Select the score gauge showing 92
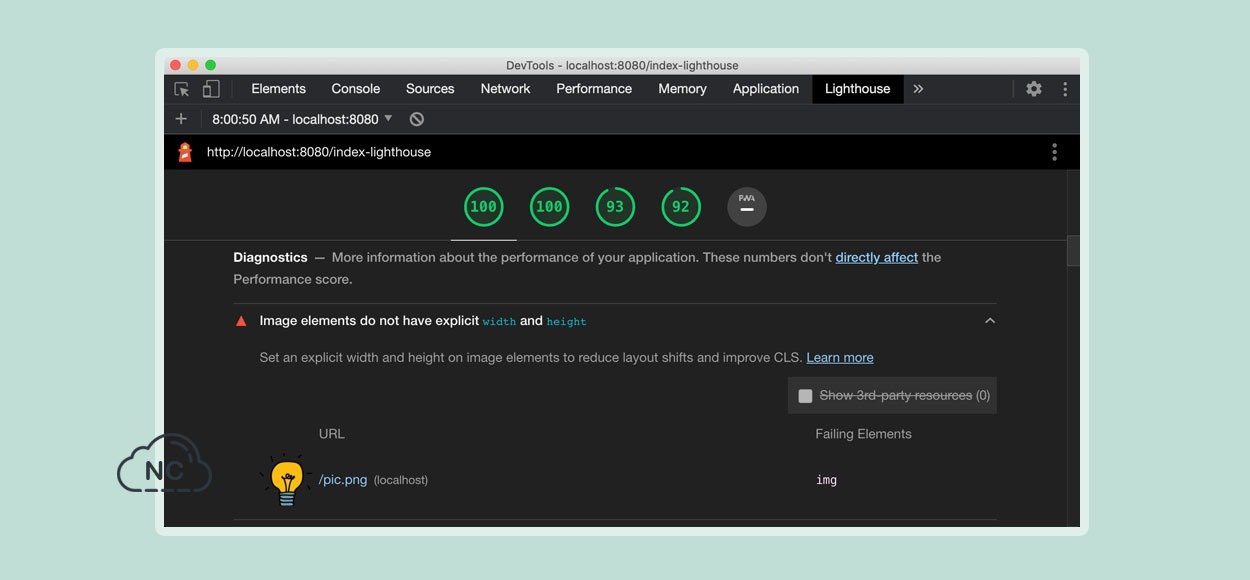 click(x=681, y=207)
